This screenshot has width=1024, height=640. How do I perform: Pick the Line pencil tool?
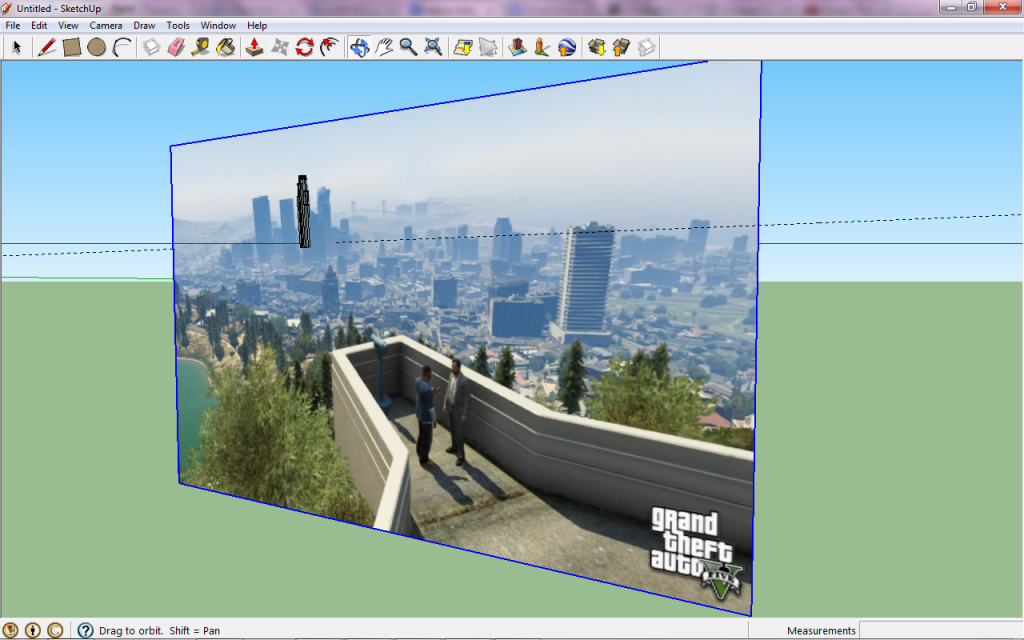[46, 46]
